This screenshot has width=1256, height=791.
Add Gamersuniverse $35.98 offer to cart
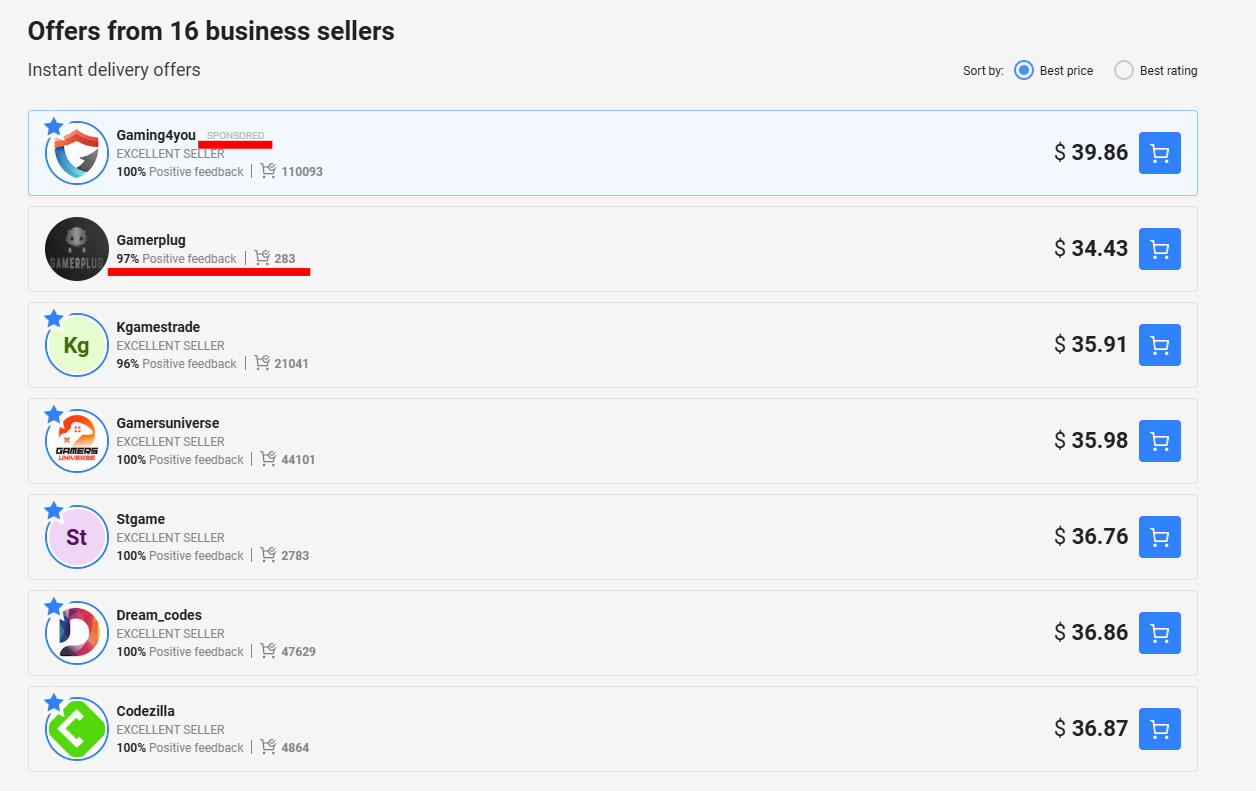click(1160, 441)
